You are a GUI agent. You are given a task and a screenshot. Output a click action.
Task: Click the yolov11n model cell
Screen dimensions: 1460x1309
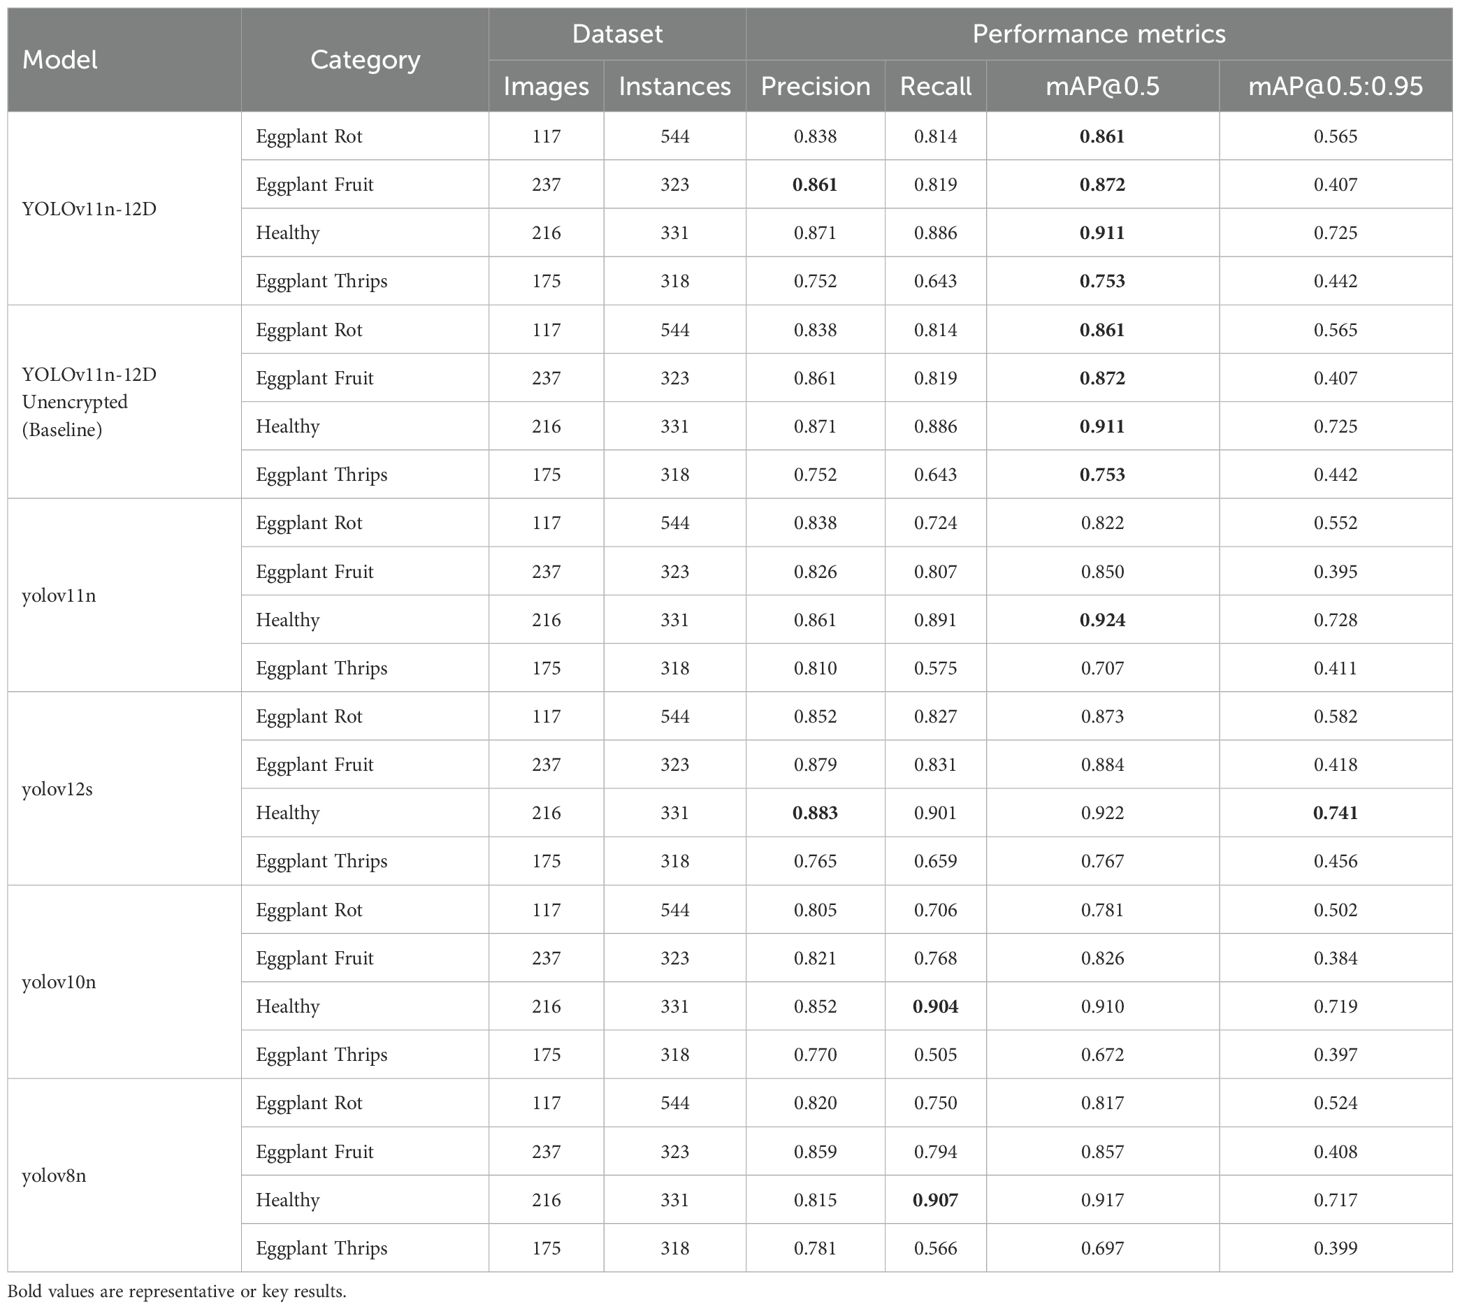click(59, 596)
